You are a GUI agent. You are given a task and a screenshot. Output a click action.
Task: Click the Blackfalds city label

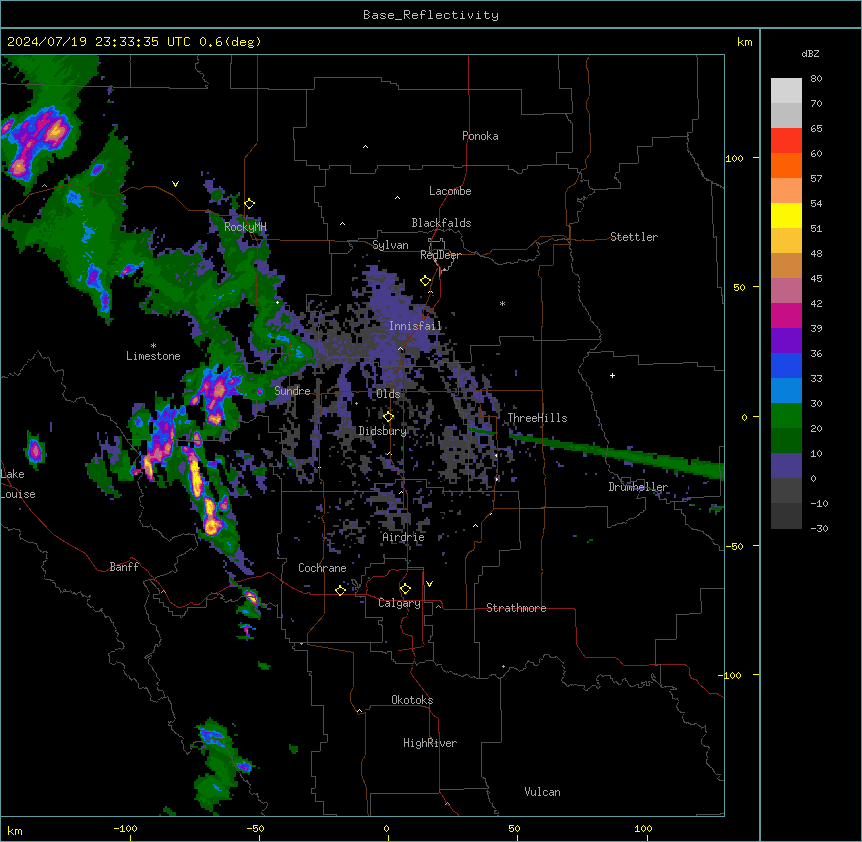[x=441, y=223]
